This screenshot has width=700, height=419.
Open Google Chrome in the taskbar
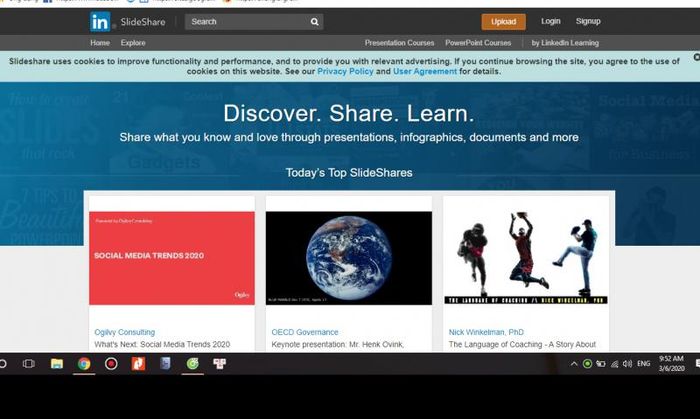click(84, 364)
